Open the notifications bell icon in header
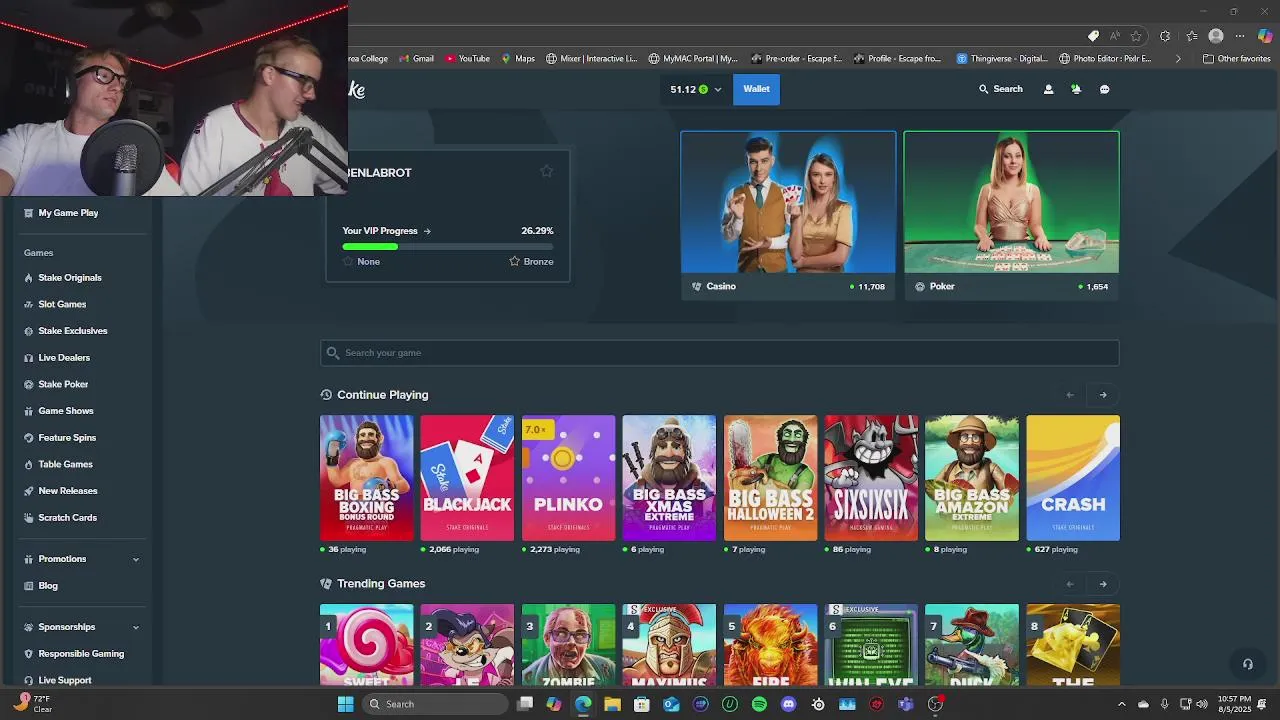1280x720 pixels. click(1076, 89)
